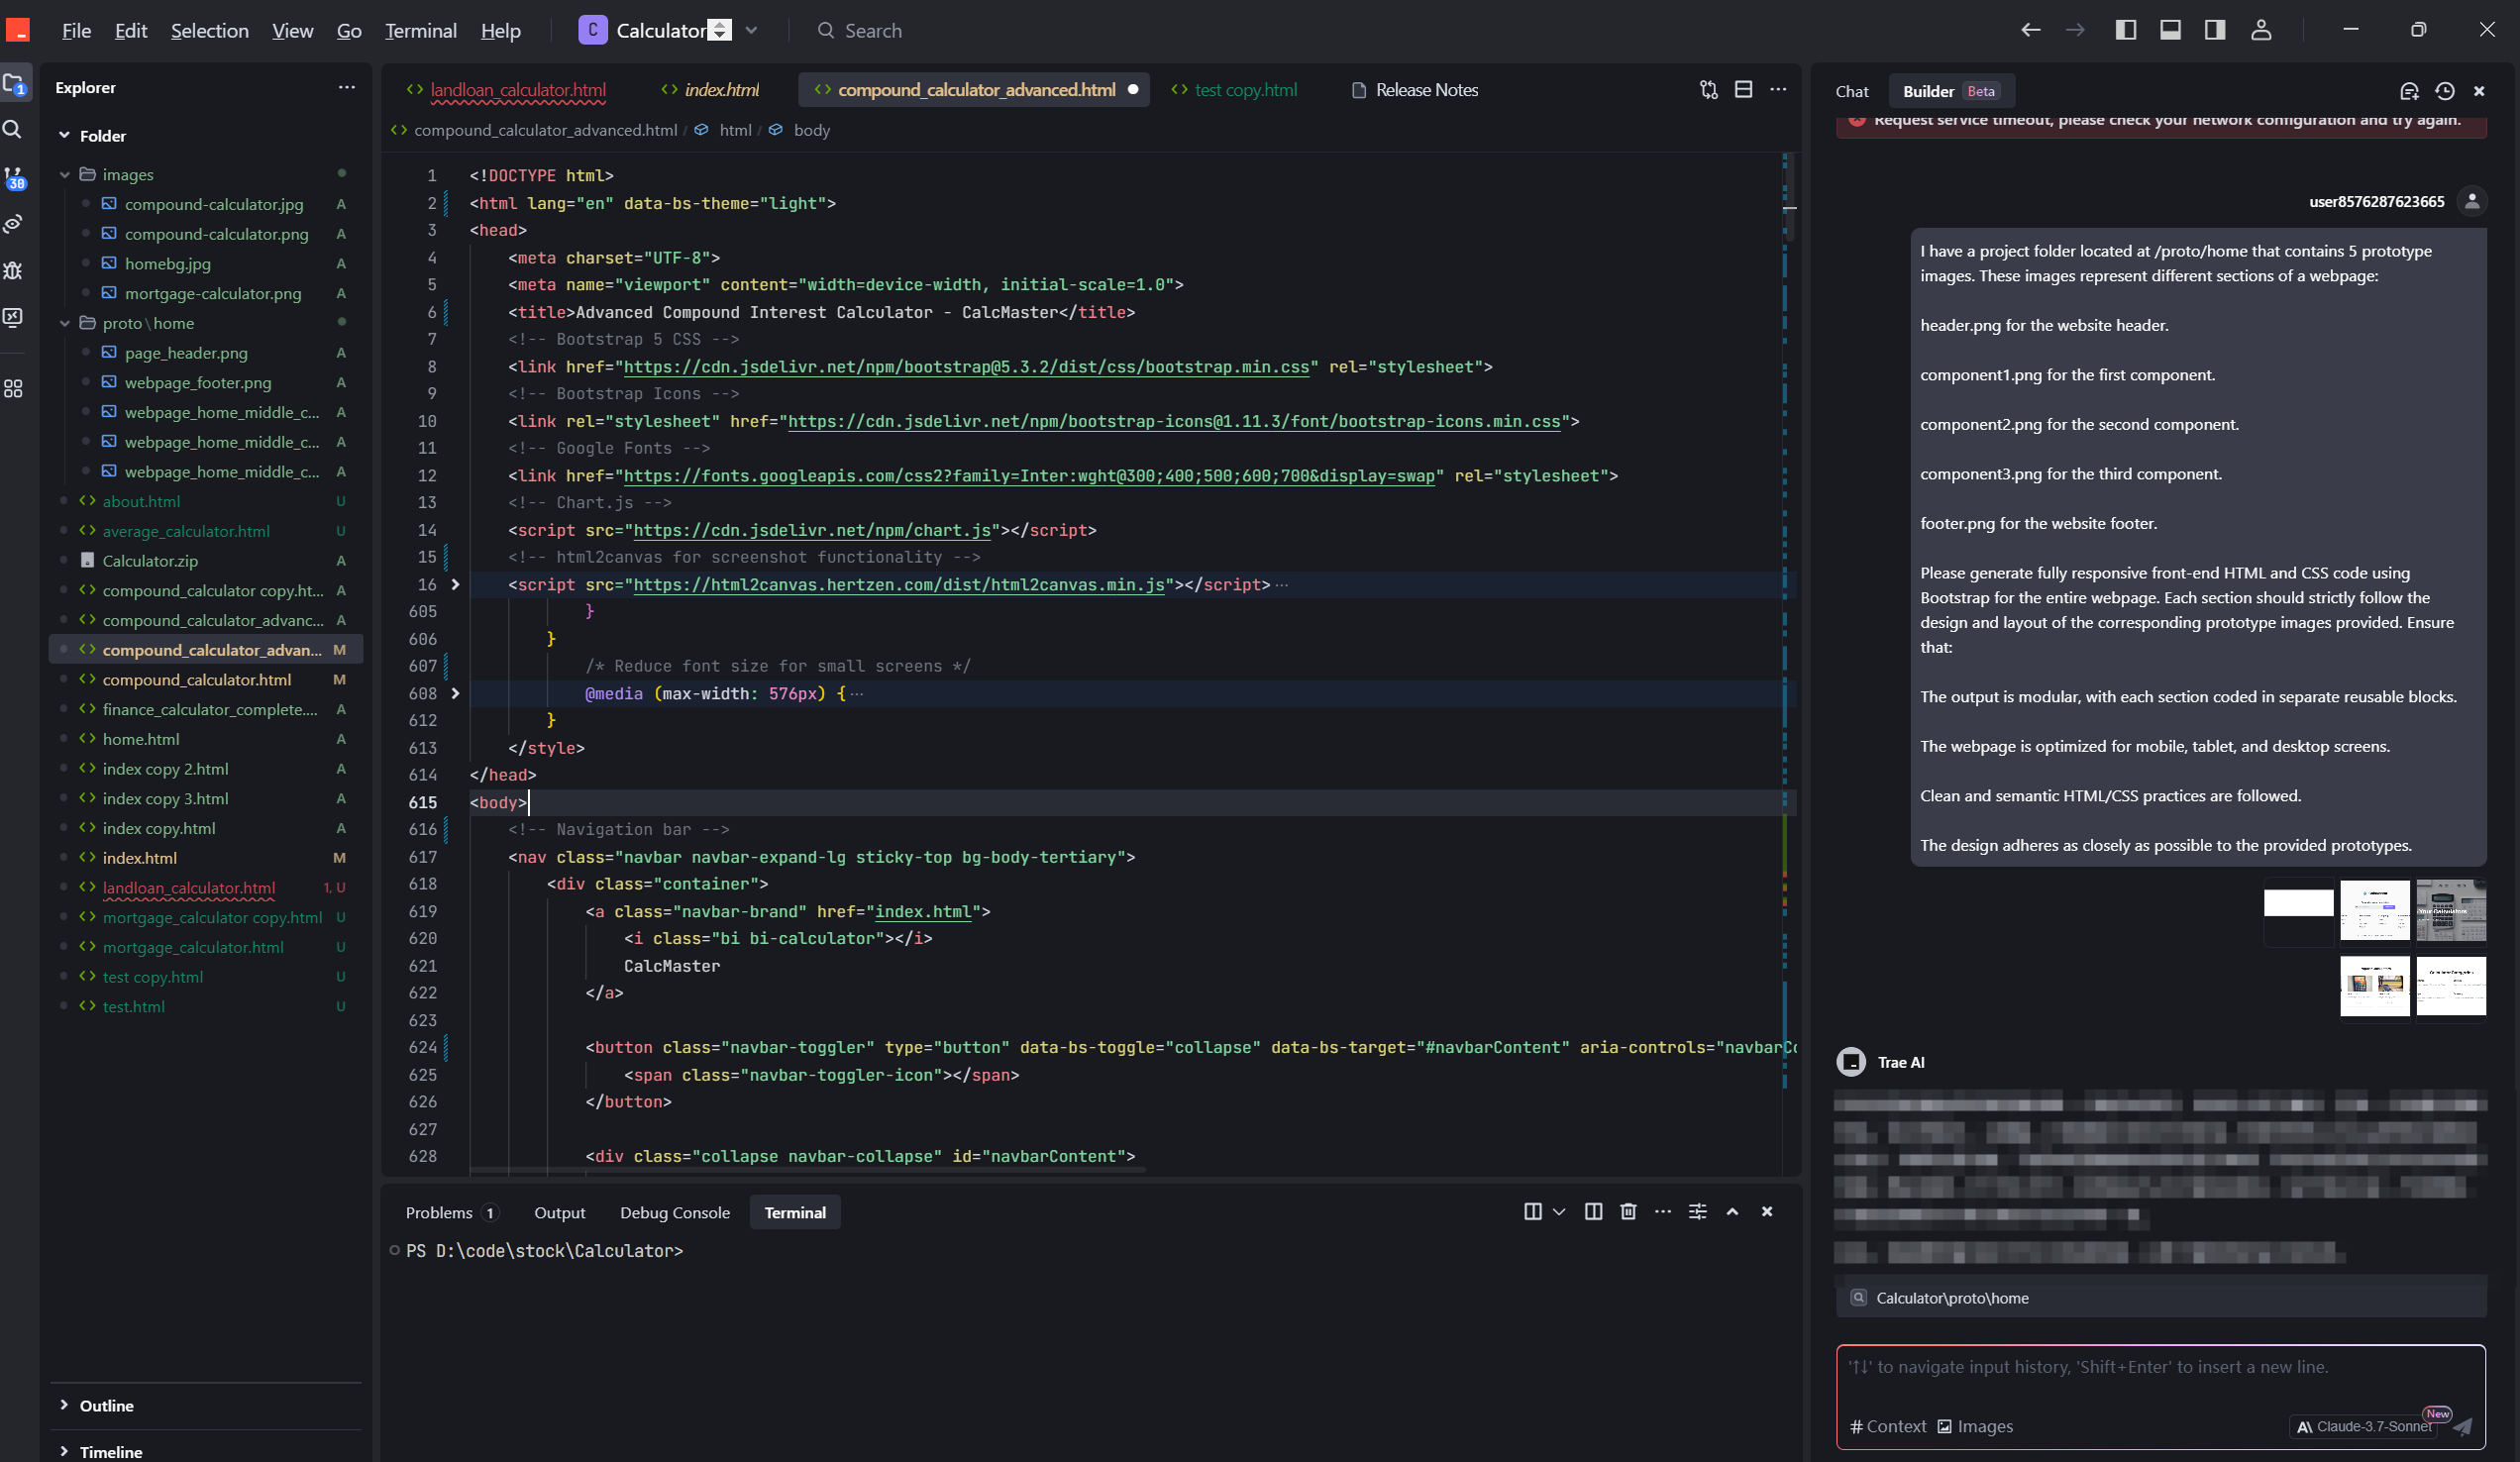Close the bottom terminal panel
This screenshot has width=2520, height=1462.
point(1767,1211)
